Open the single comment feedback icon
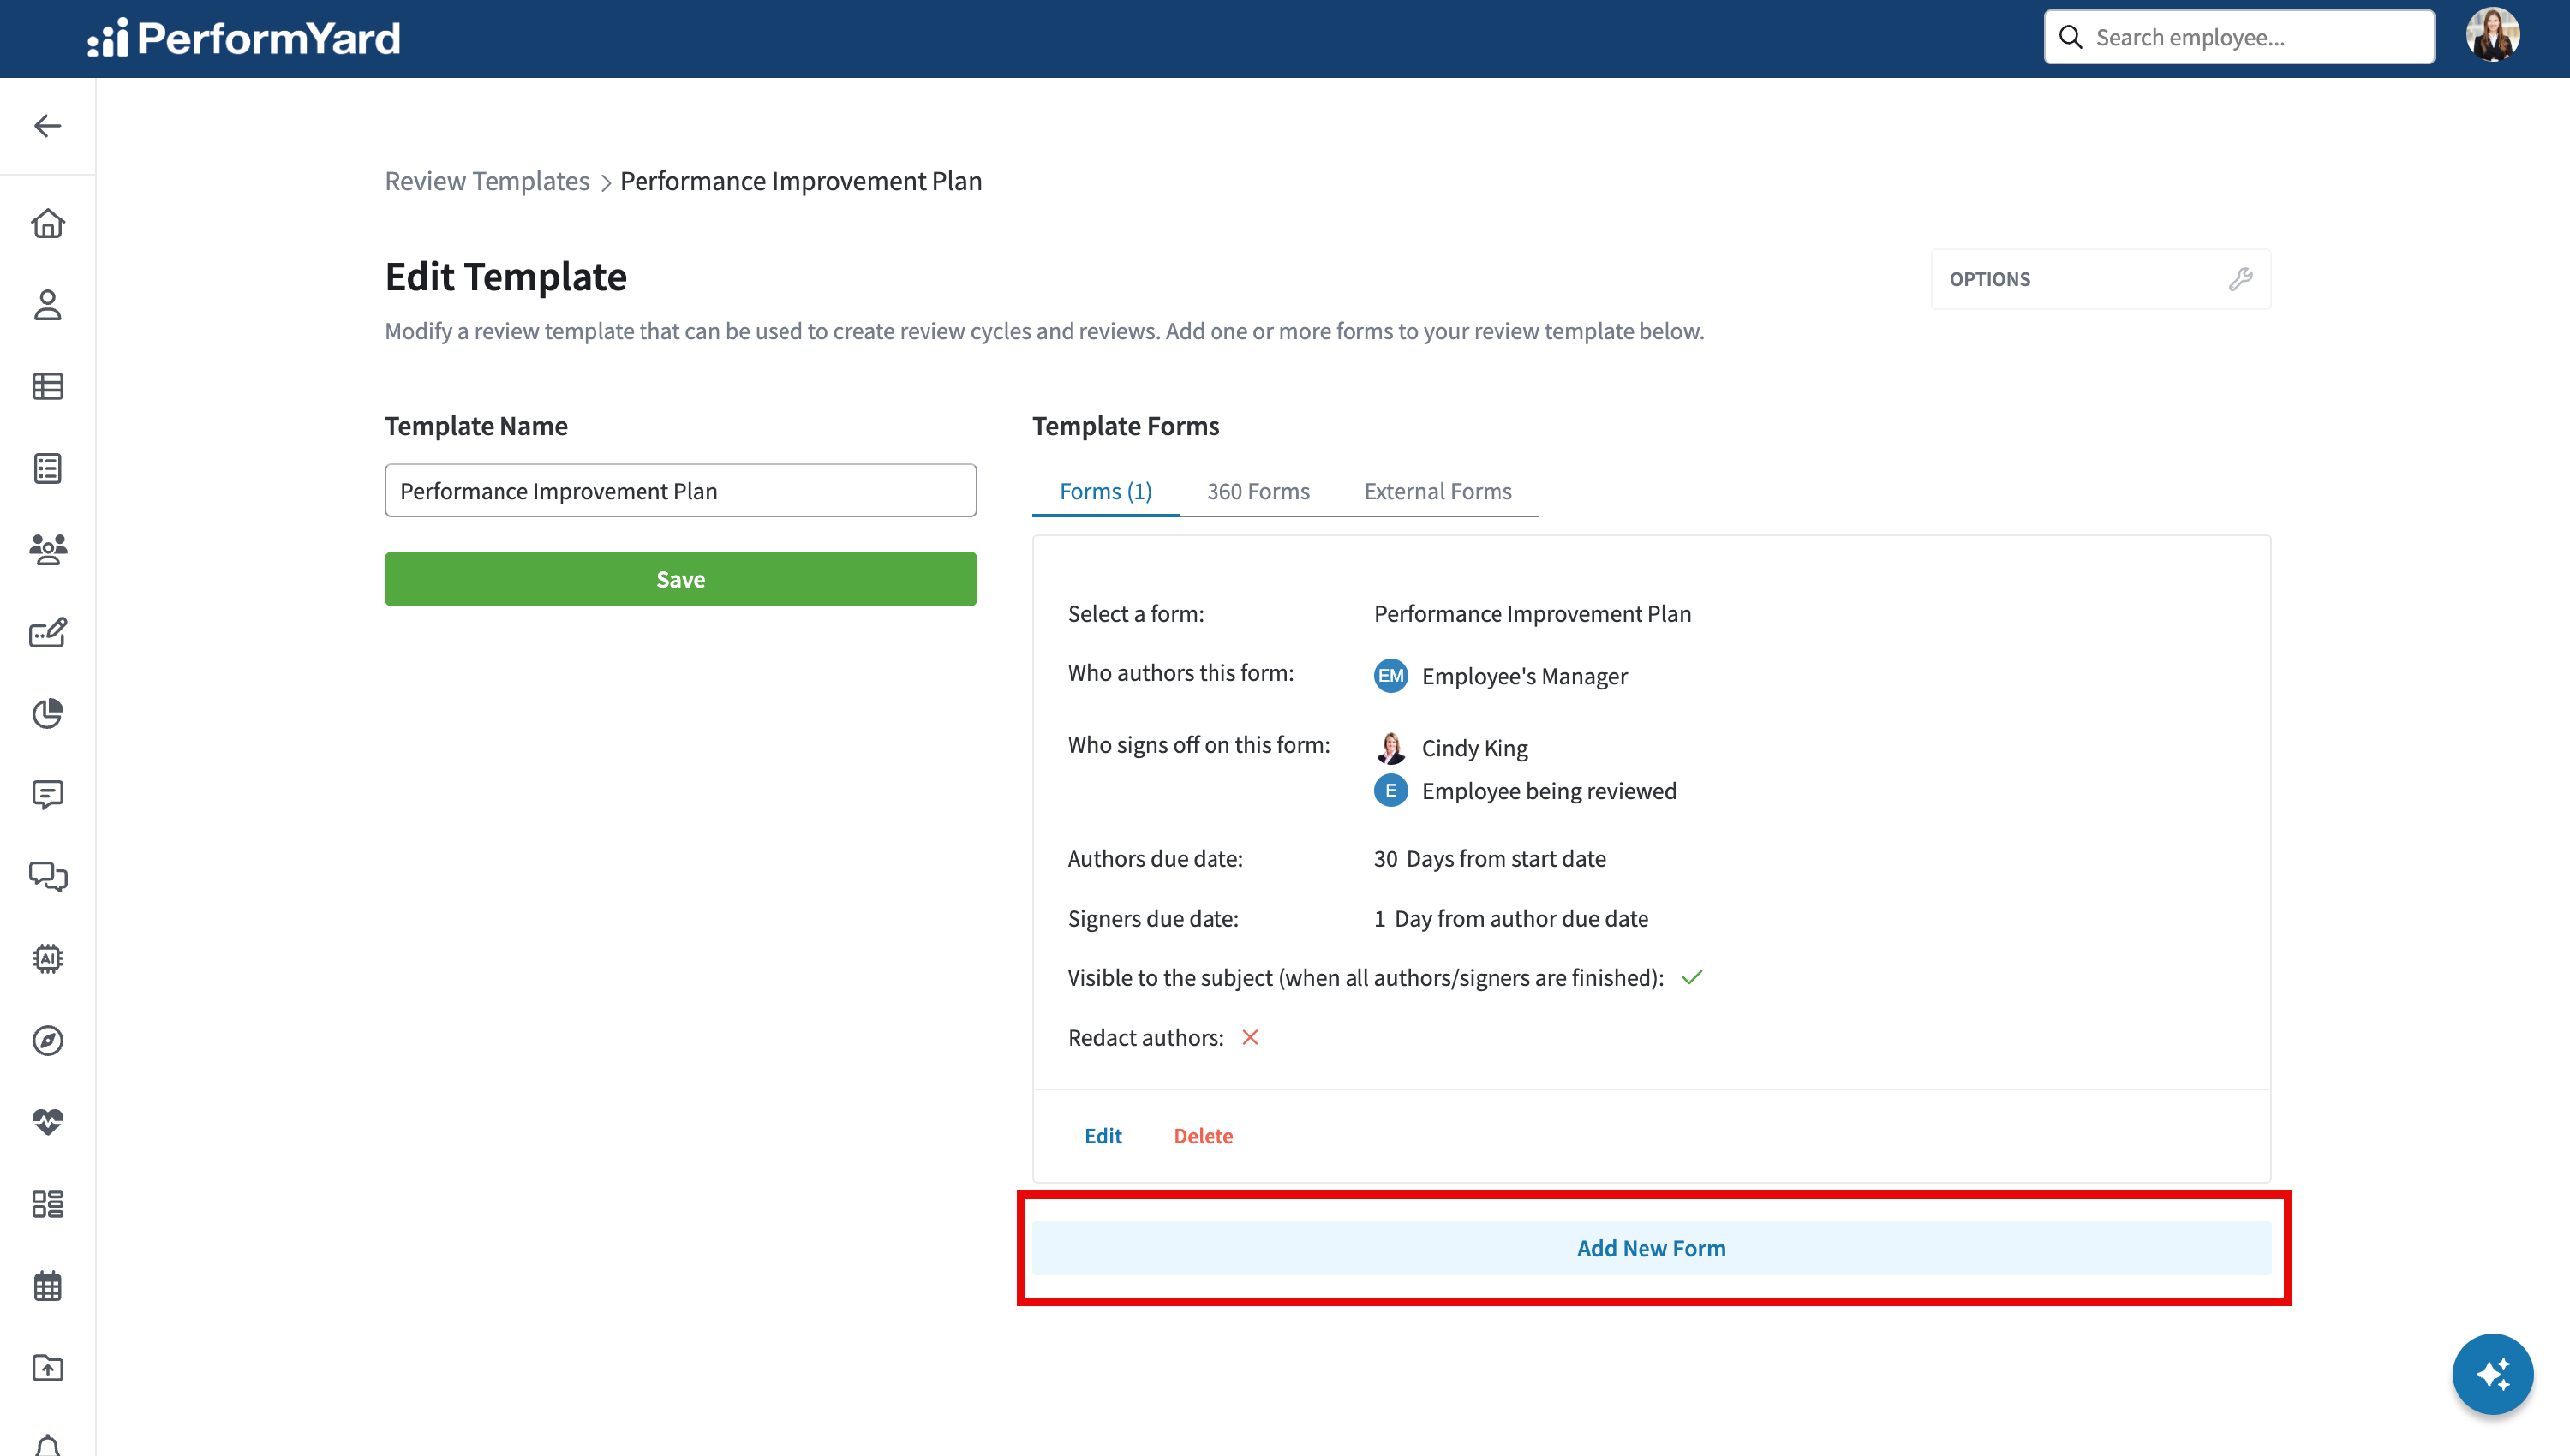Viewport: 2570px width, 1456px height. click(47, 795)
